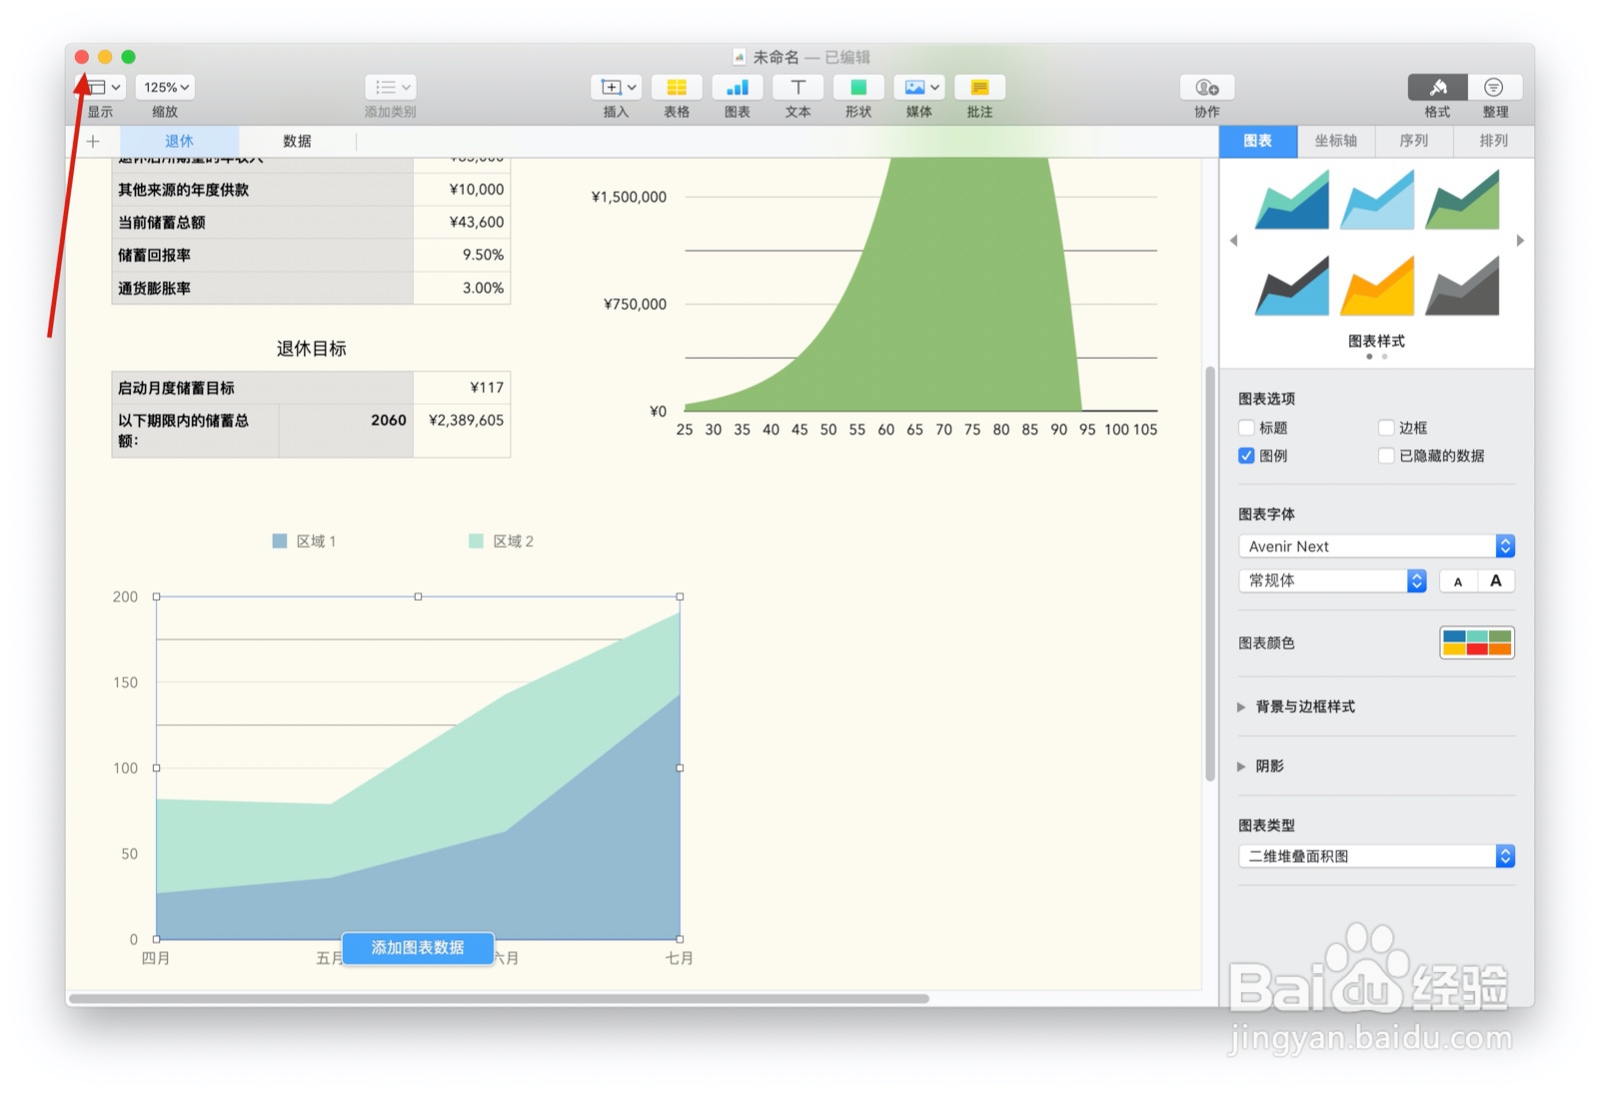This screenshot has width=1600, height=1093.
Task: Enable the 标题 chart title checkbox
Action: point(1246,427)
